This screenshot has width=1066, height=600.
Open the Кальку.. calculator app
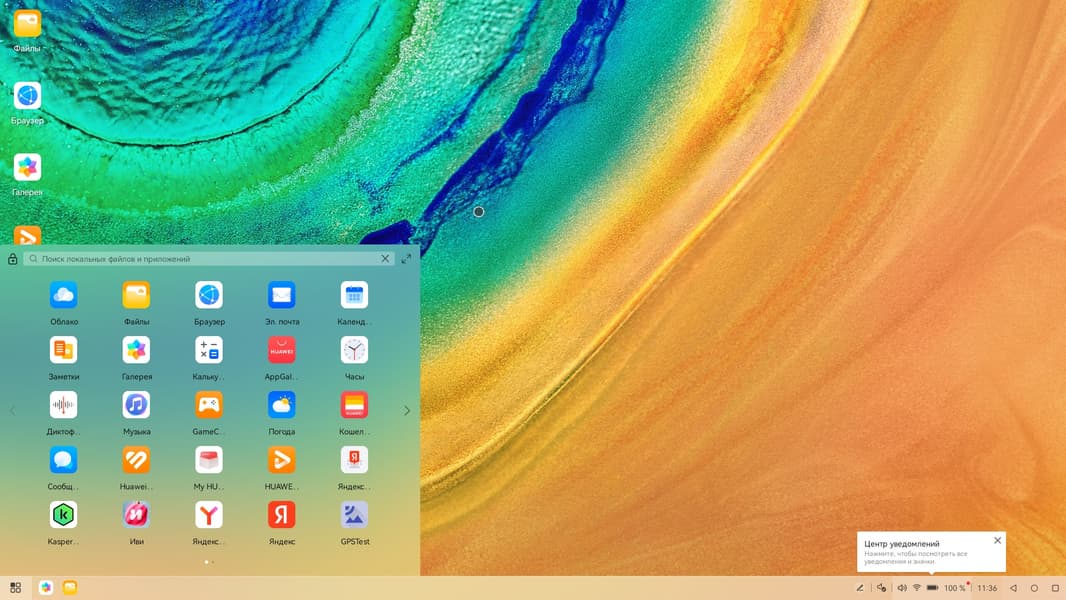[209, 351]
